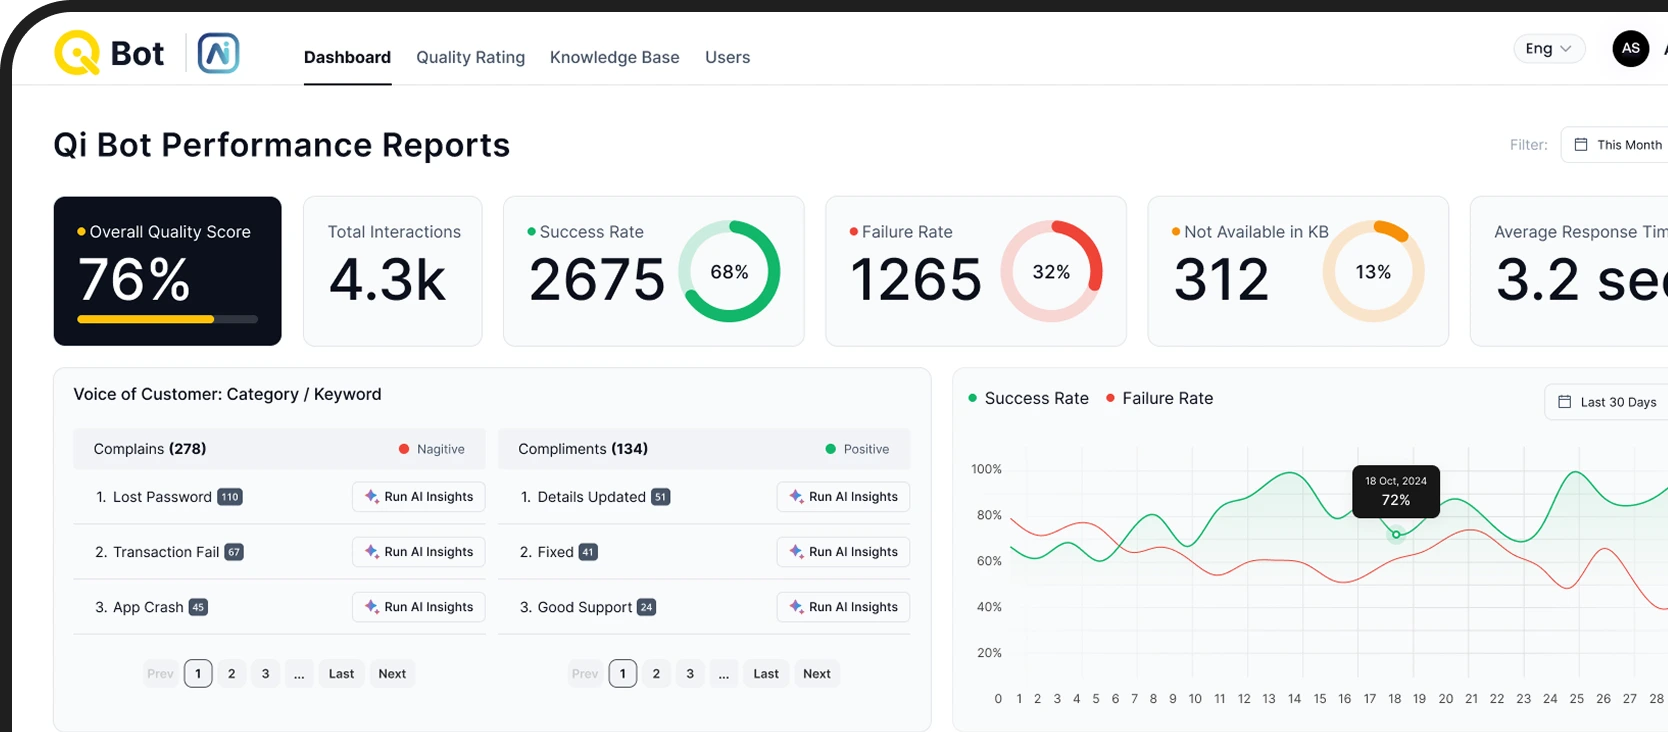The width and height of the screenshot is (1668, 732).
Task: Toggle the Success Rate chart legend
Action: (x=1028, y=398)
